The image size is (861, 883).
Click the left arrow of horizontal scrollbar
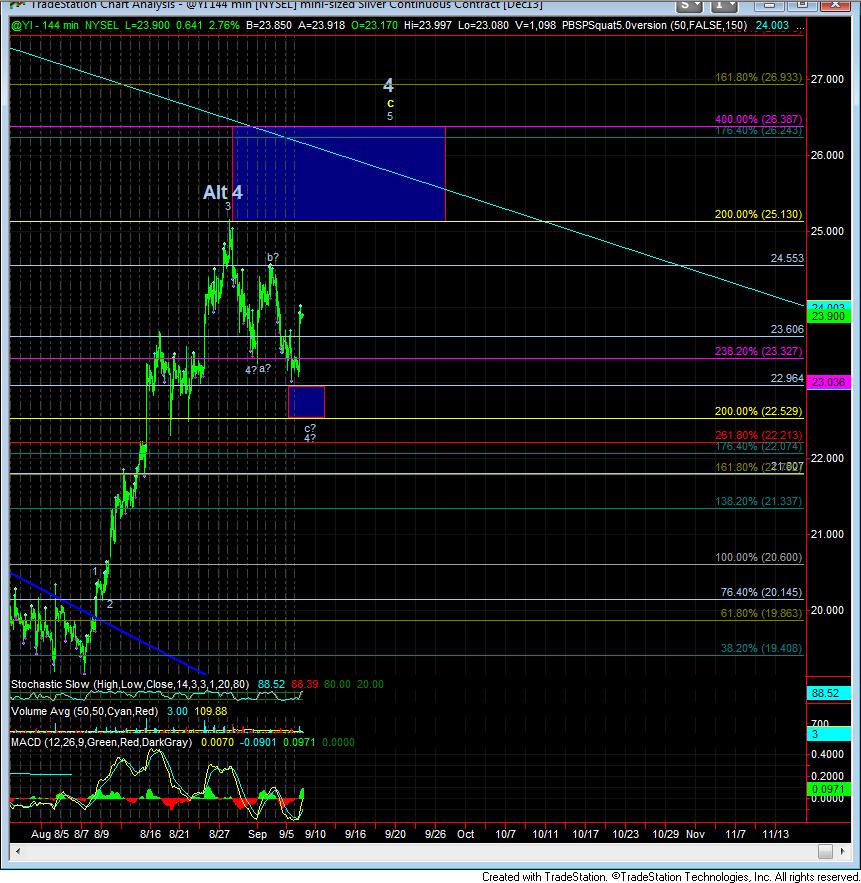click(18, 851)
